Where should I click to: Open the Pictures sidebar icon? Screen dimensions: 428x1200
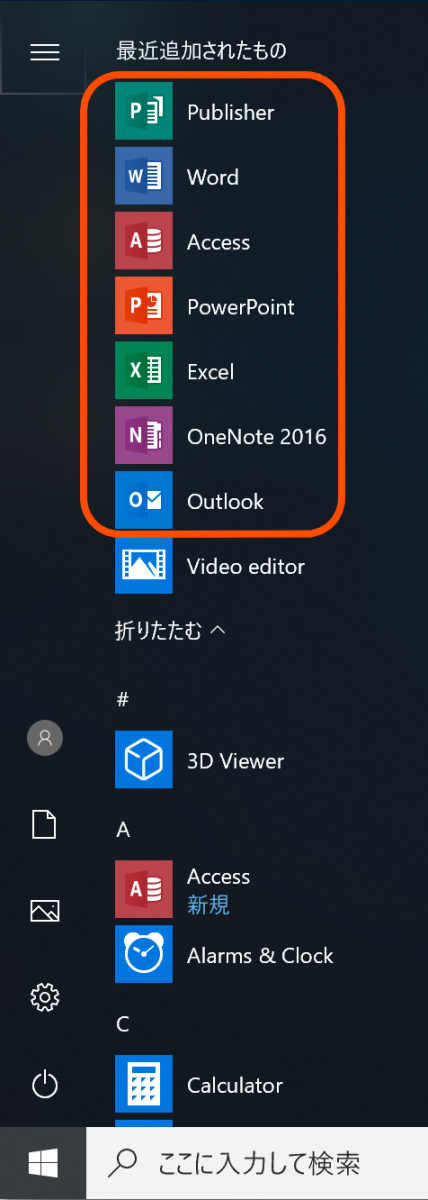click(45, 910)
